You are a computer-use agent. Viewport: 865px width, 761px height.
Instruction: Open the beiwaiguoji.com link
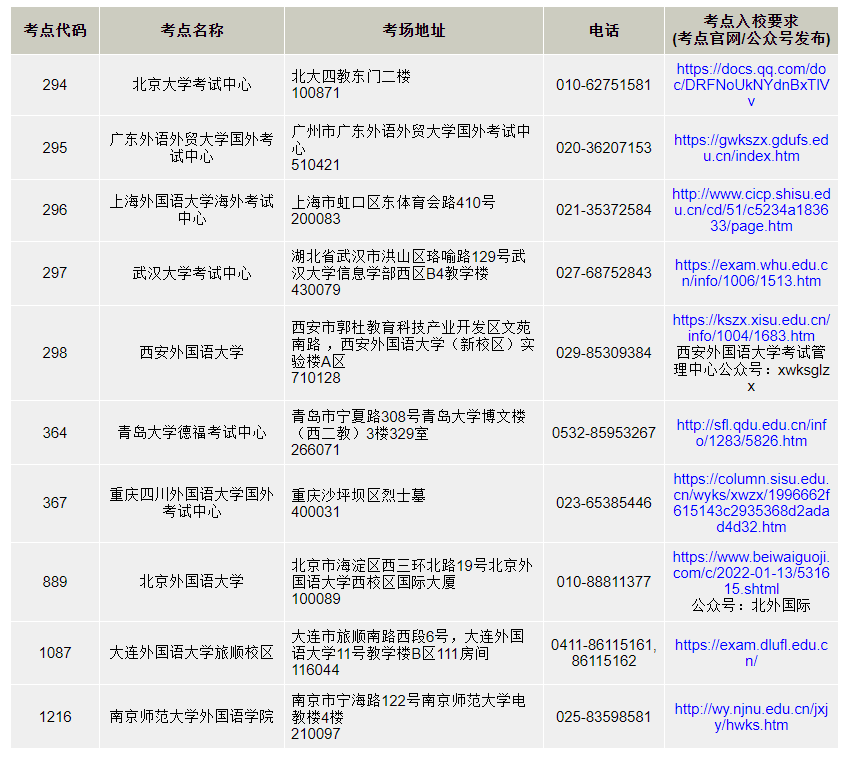(751, 573)
